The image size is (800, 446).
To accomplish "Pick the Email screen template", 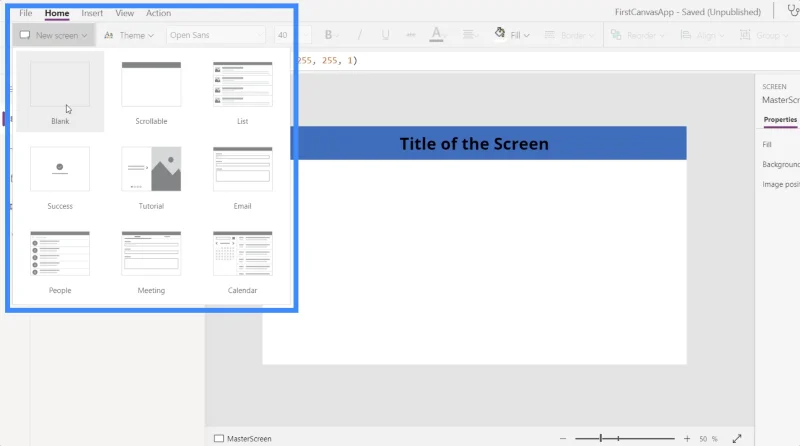I will pos(242,177).
